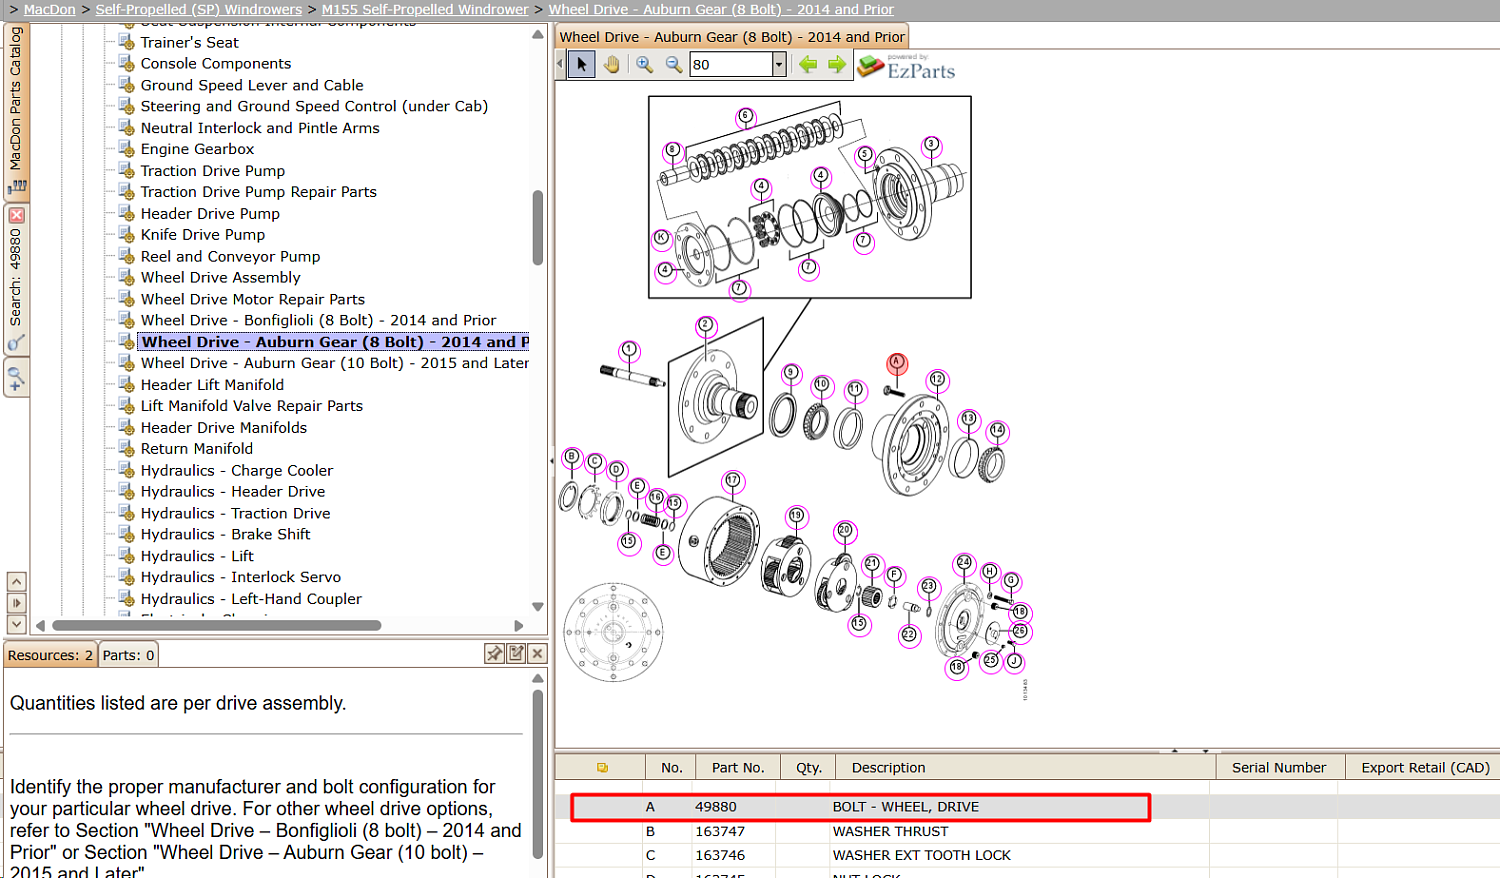Image resolution: width=1500 pixels, height=878 pixels.
Task: Click the tree horizontal scrollbar right arrow
Action: [518, 626]
